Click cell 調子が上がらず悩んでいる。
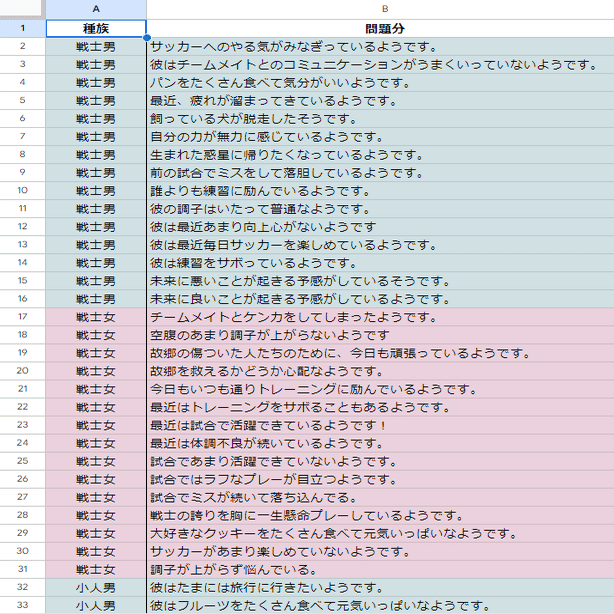The image size is (614, 614). (380, 569)
